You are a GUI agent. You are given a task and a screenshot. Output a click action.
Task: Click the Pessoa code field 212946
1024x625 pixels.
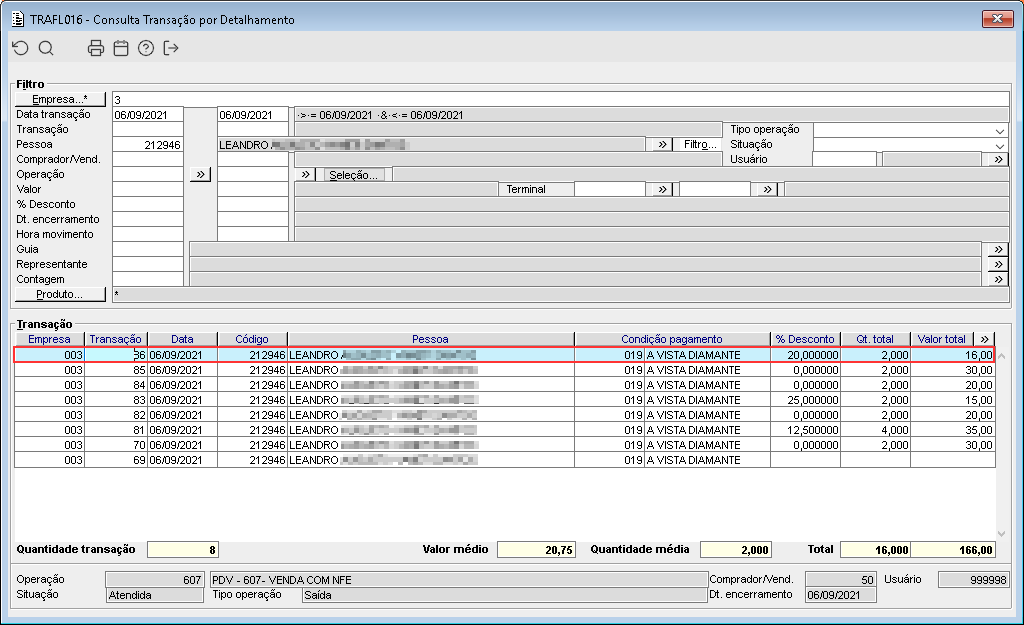pyautogui.click(x=148, y=145)
